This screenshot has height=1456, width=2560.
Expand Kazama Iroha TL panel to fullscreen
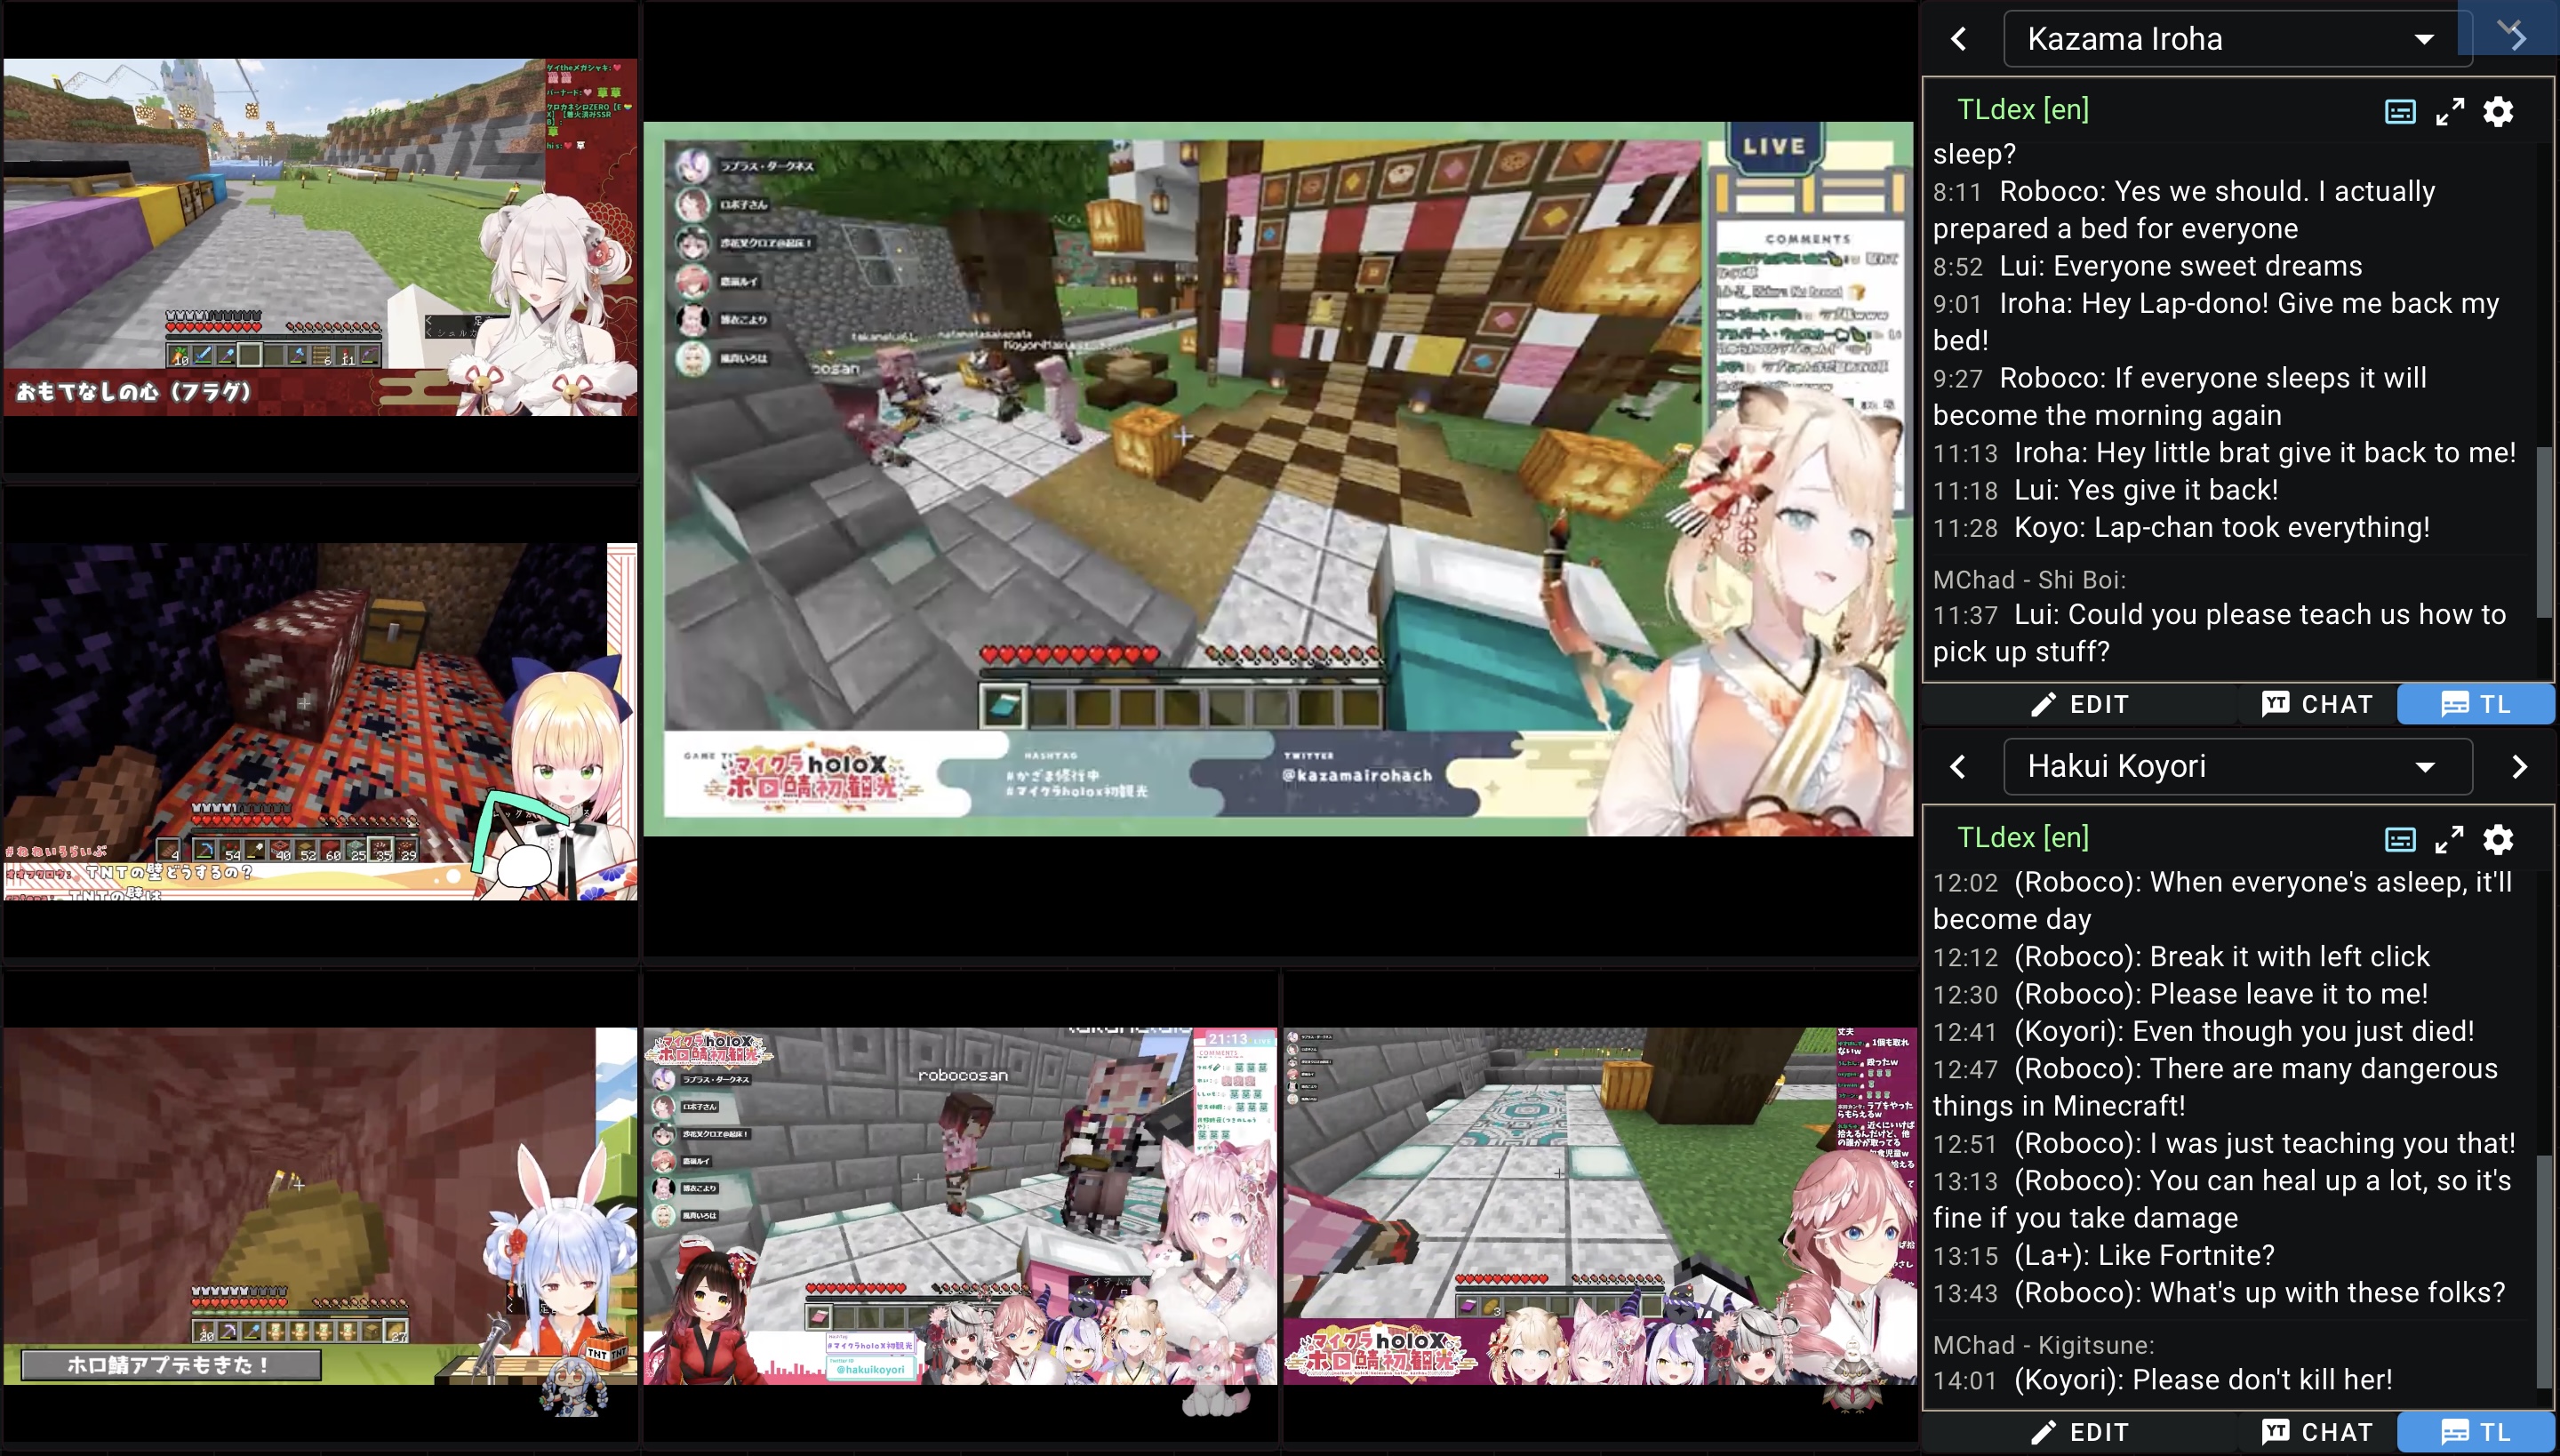click(2449, 111)
